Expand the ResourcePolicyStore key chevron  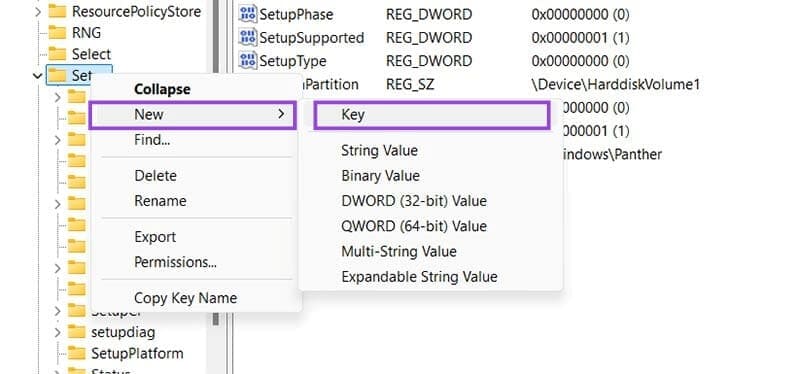[38, 11]
